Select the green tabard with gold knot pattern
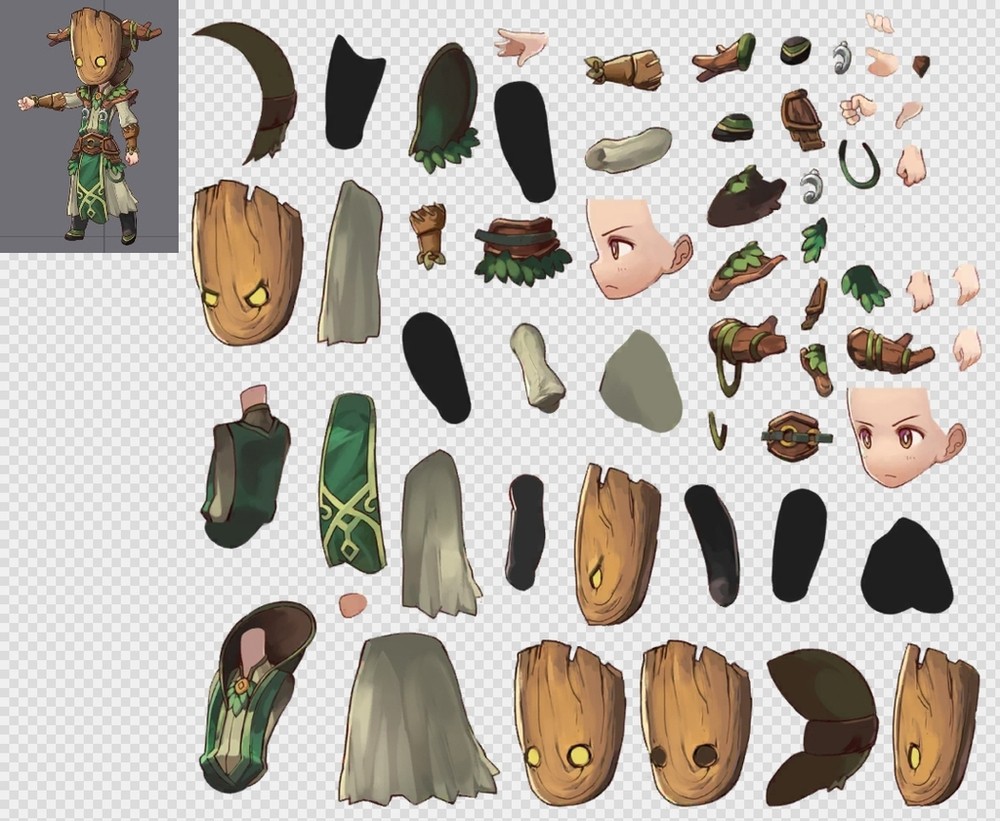Viewport: 1000px width, 821px height. (x=353, y=483)
